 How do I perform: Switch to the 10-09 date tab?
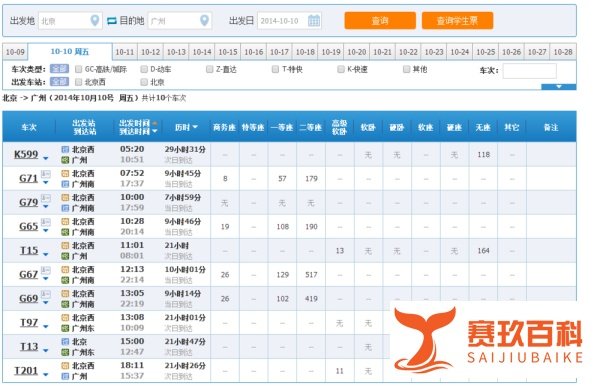(15, 52)
